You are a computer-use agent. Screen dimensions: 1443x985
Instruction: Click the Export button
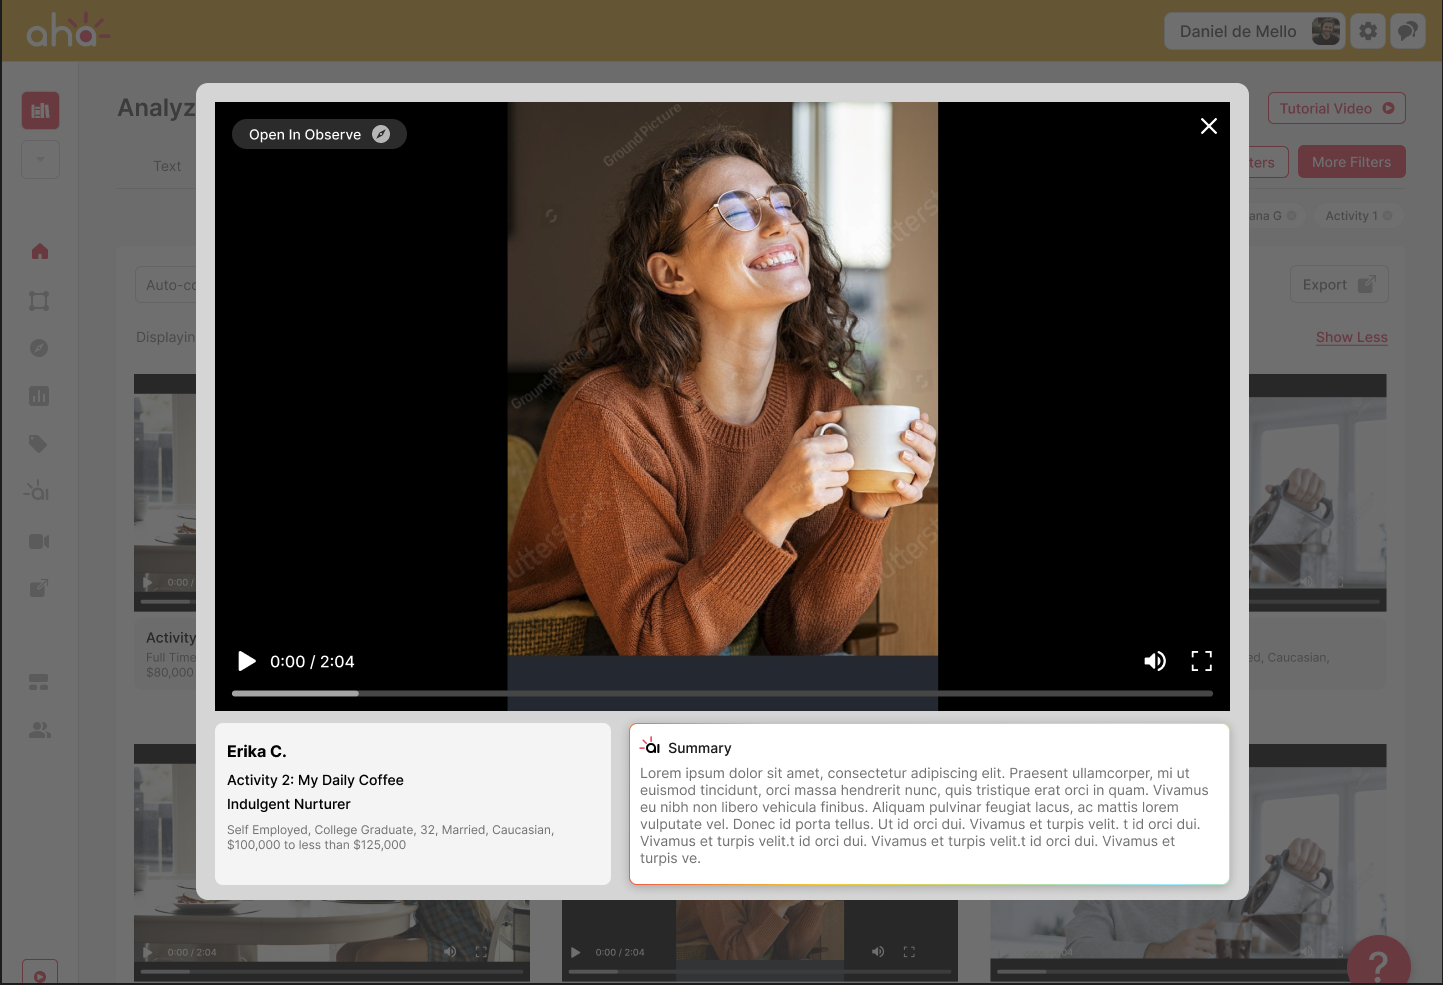point(1339,285)
